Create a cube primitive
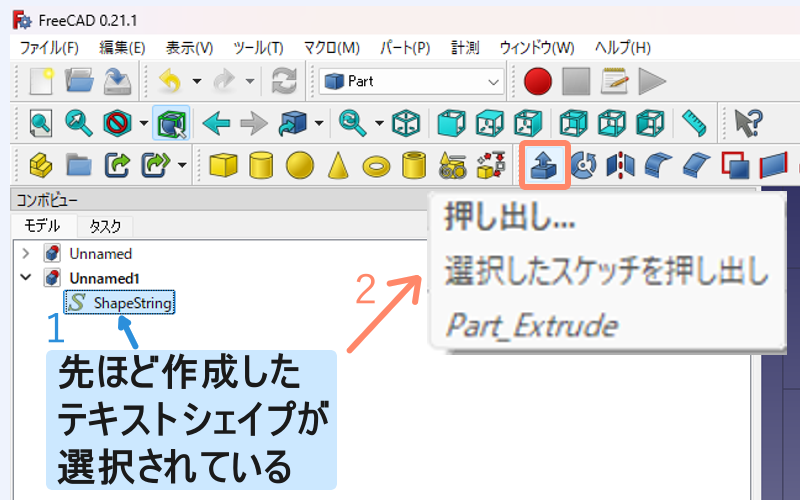This screenshot has height=500, width=800. [223, 165]
